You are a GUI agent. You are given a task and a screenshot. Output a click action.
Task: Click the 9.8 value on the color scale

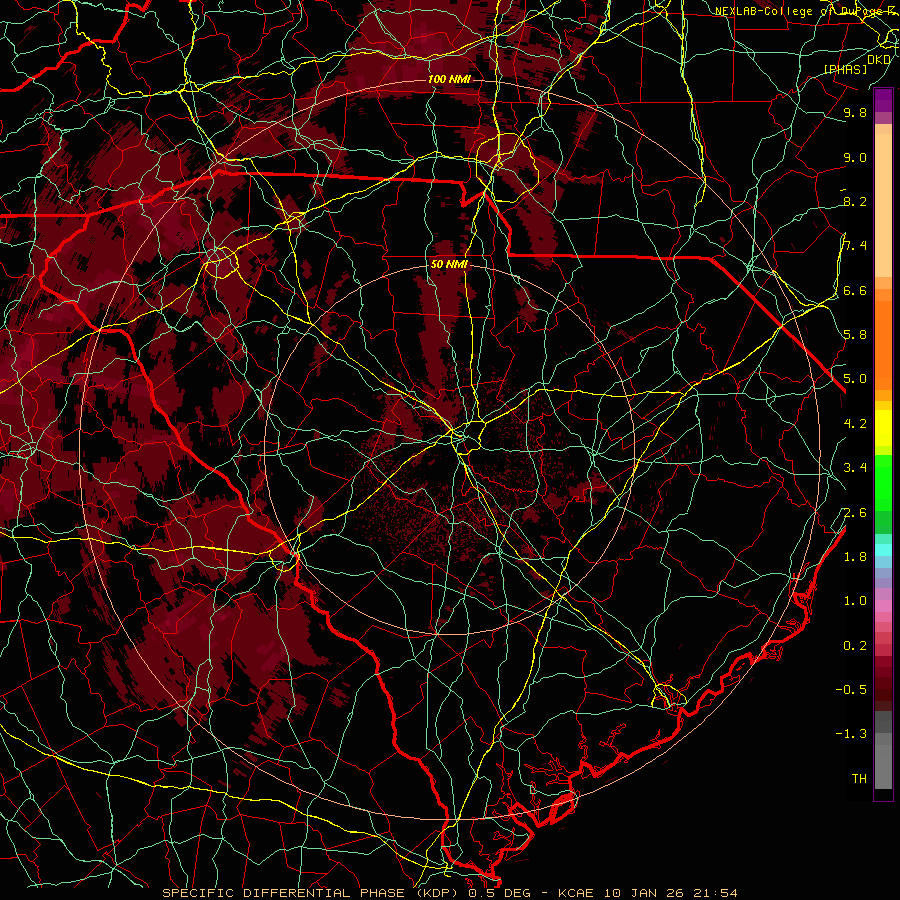[x=855, y=112]
